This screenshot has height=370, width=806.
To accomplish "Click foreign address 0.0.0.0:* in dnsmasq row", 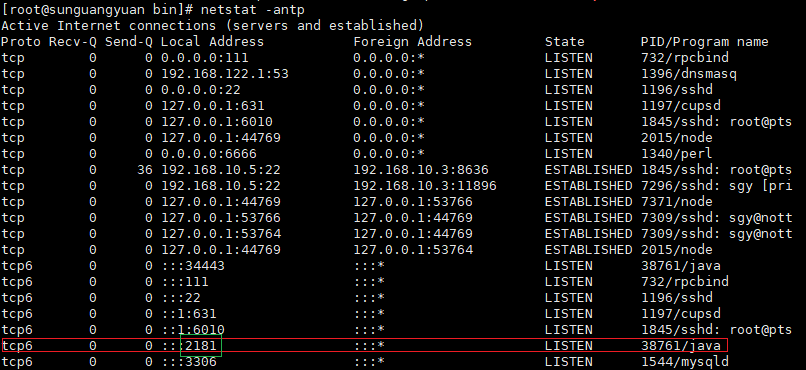I will click(x=389, y=73).
